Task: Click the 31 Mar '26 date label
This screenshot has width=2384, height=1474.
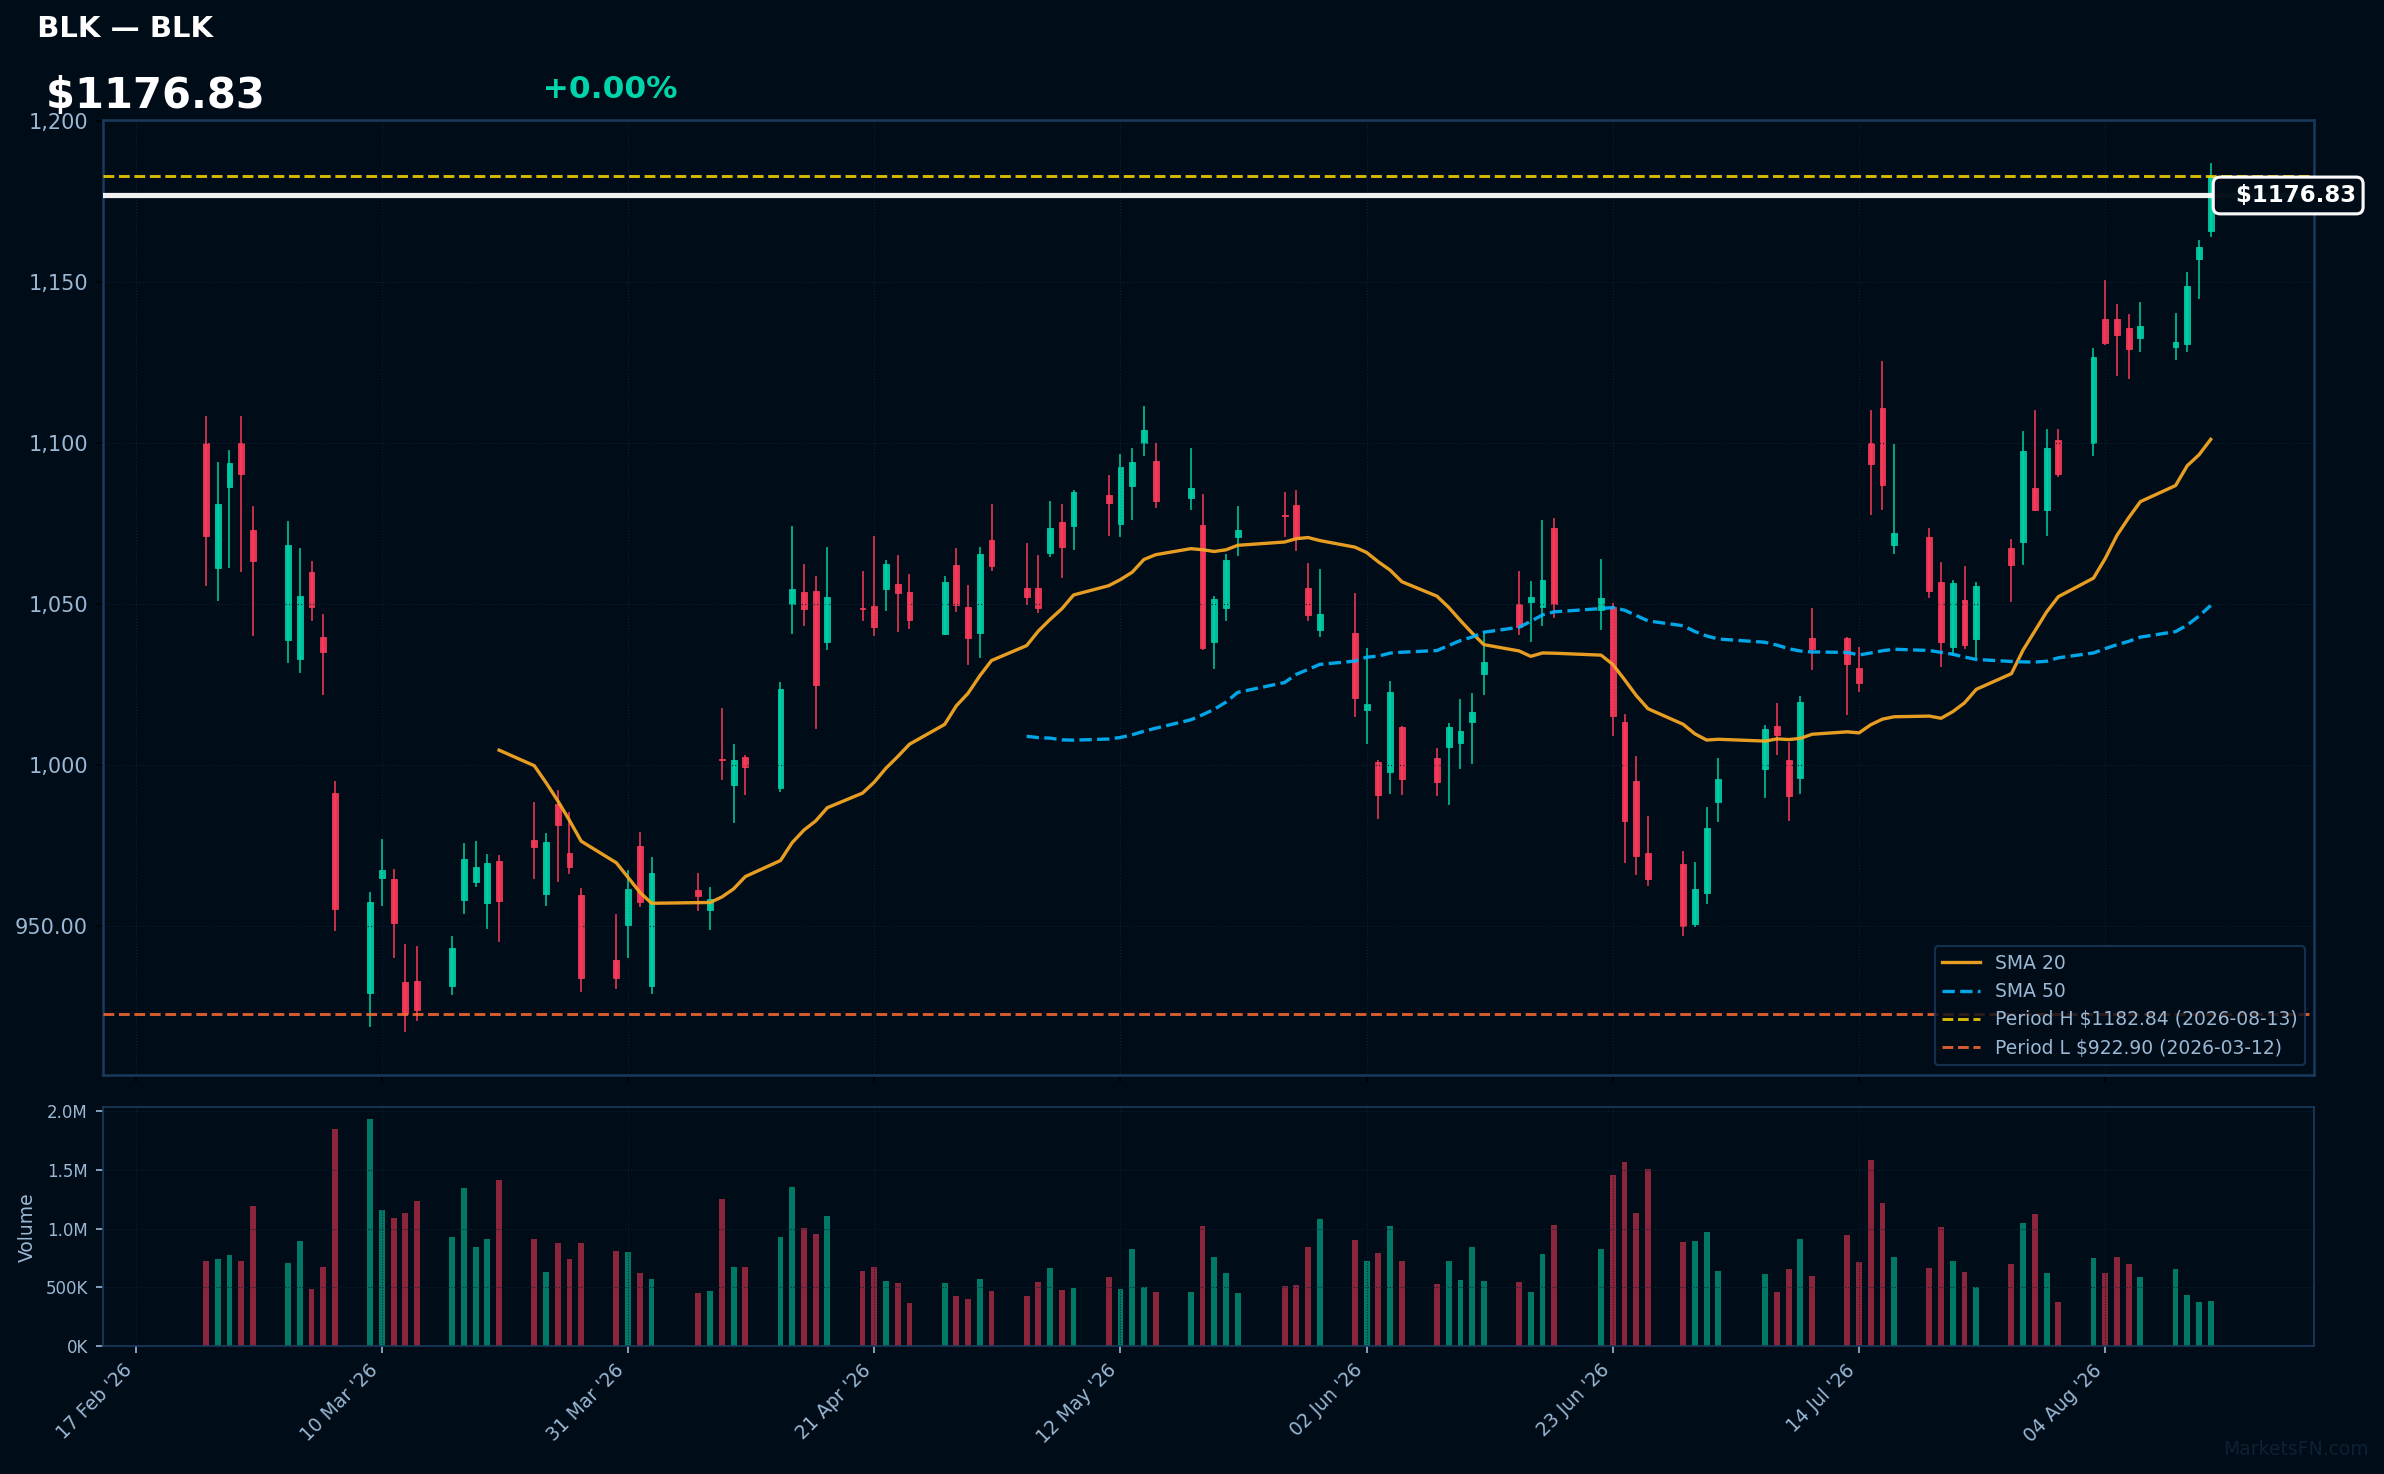Action: 584,1401
